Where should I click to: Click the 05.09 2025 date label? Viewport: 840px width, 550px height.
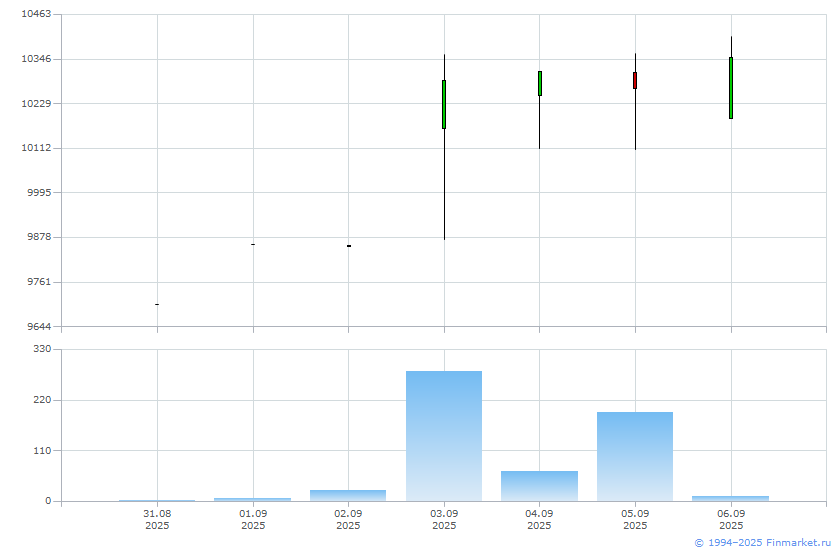[635, 519]
